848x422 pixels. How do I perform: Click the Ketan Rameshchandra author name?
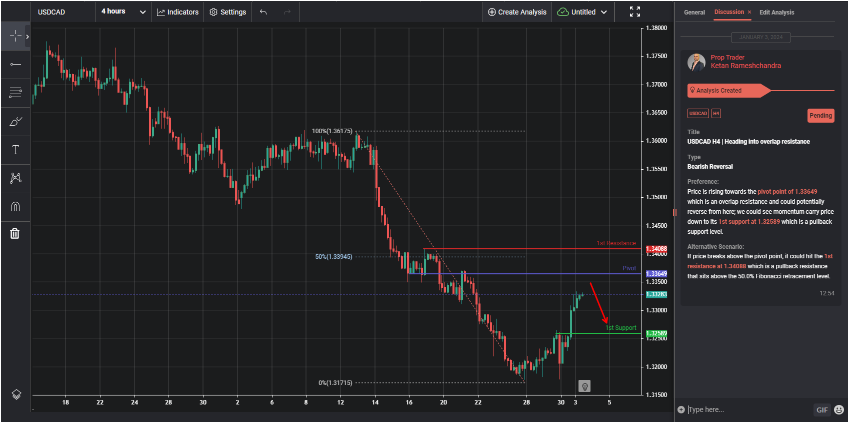coord(745,66)
